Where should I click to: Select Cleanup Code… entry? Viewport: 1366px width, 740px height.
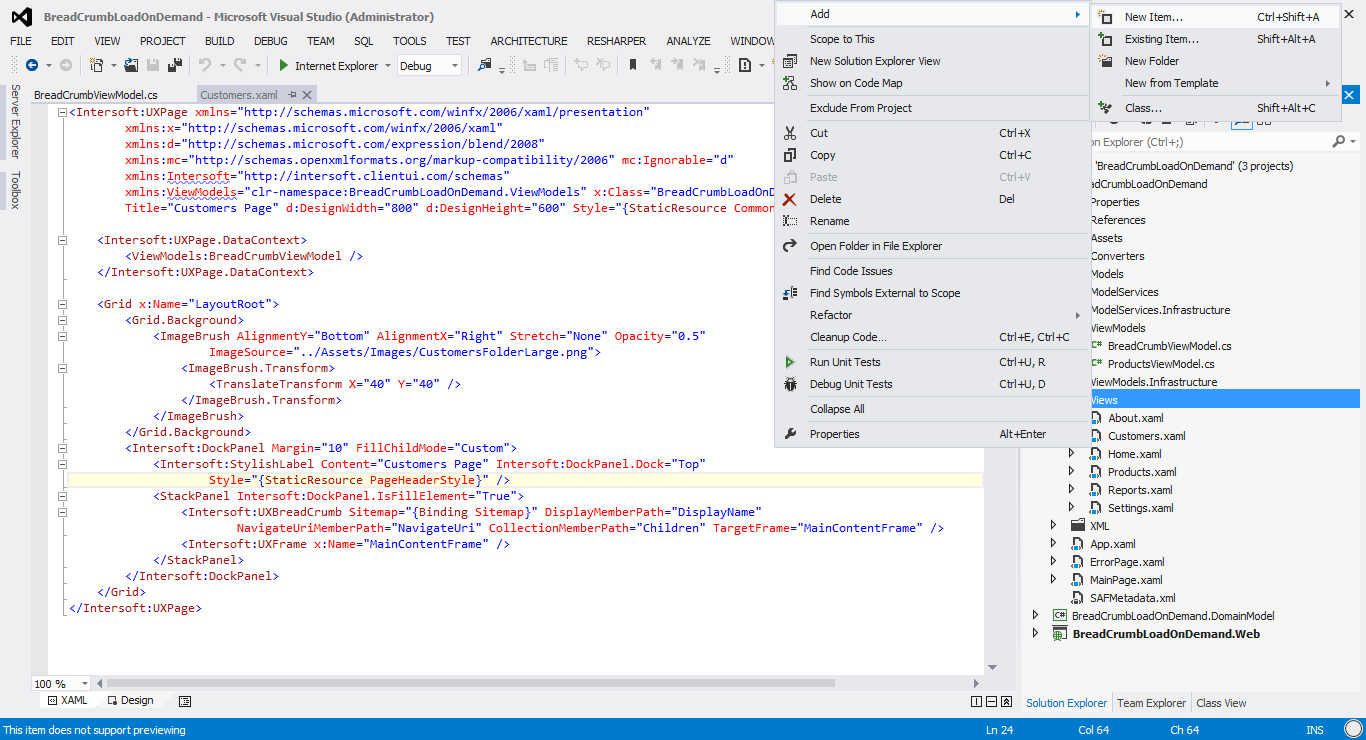pyautogui.click(x=932, y=337)
